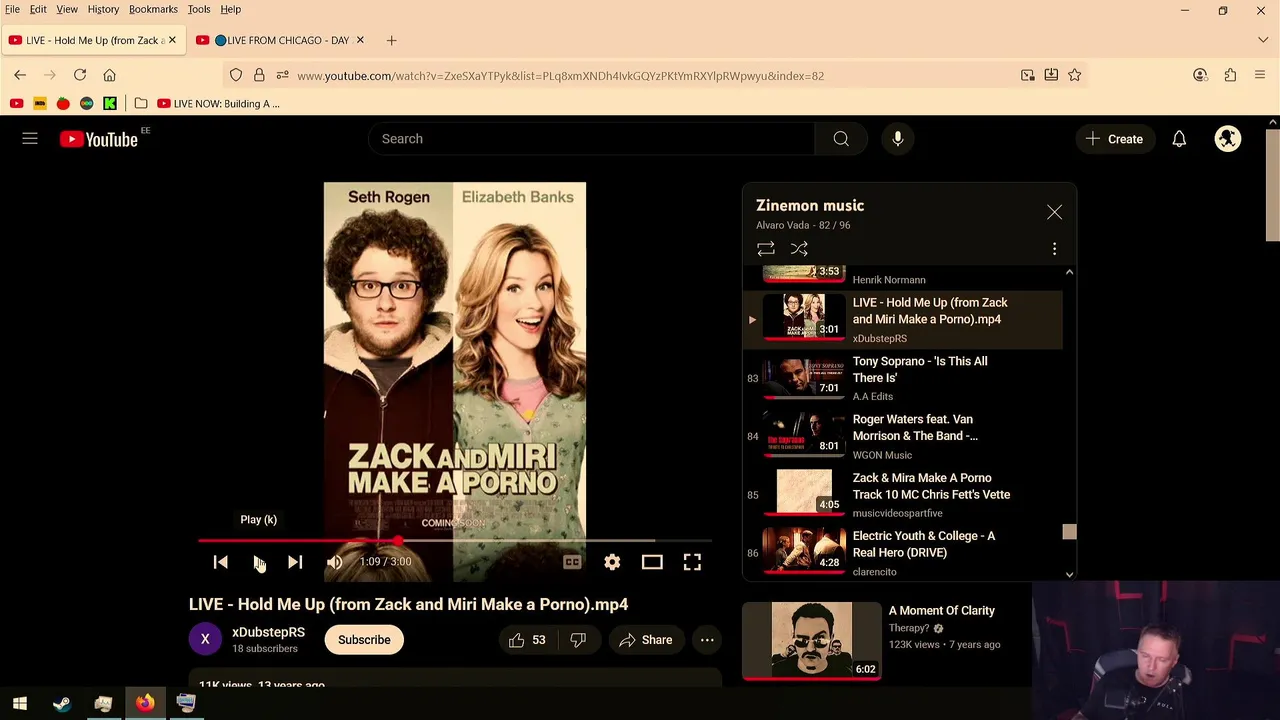The width and height of the screenshot is (1280, 720).
Task: Play the video
Action: [258, 562]
